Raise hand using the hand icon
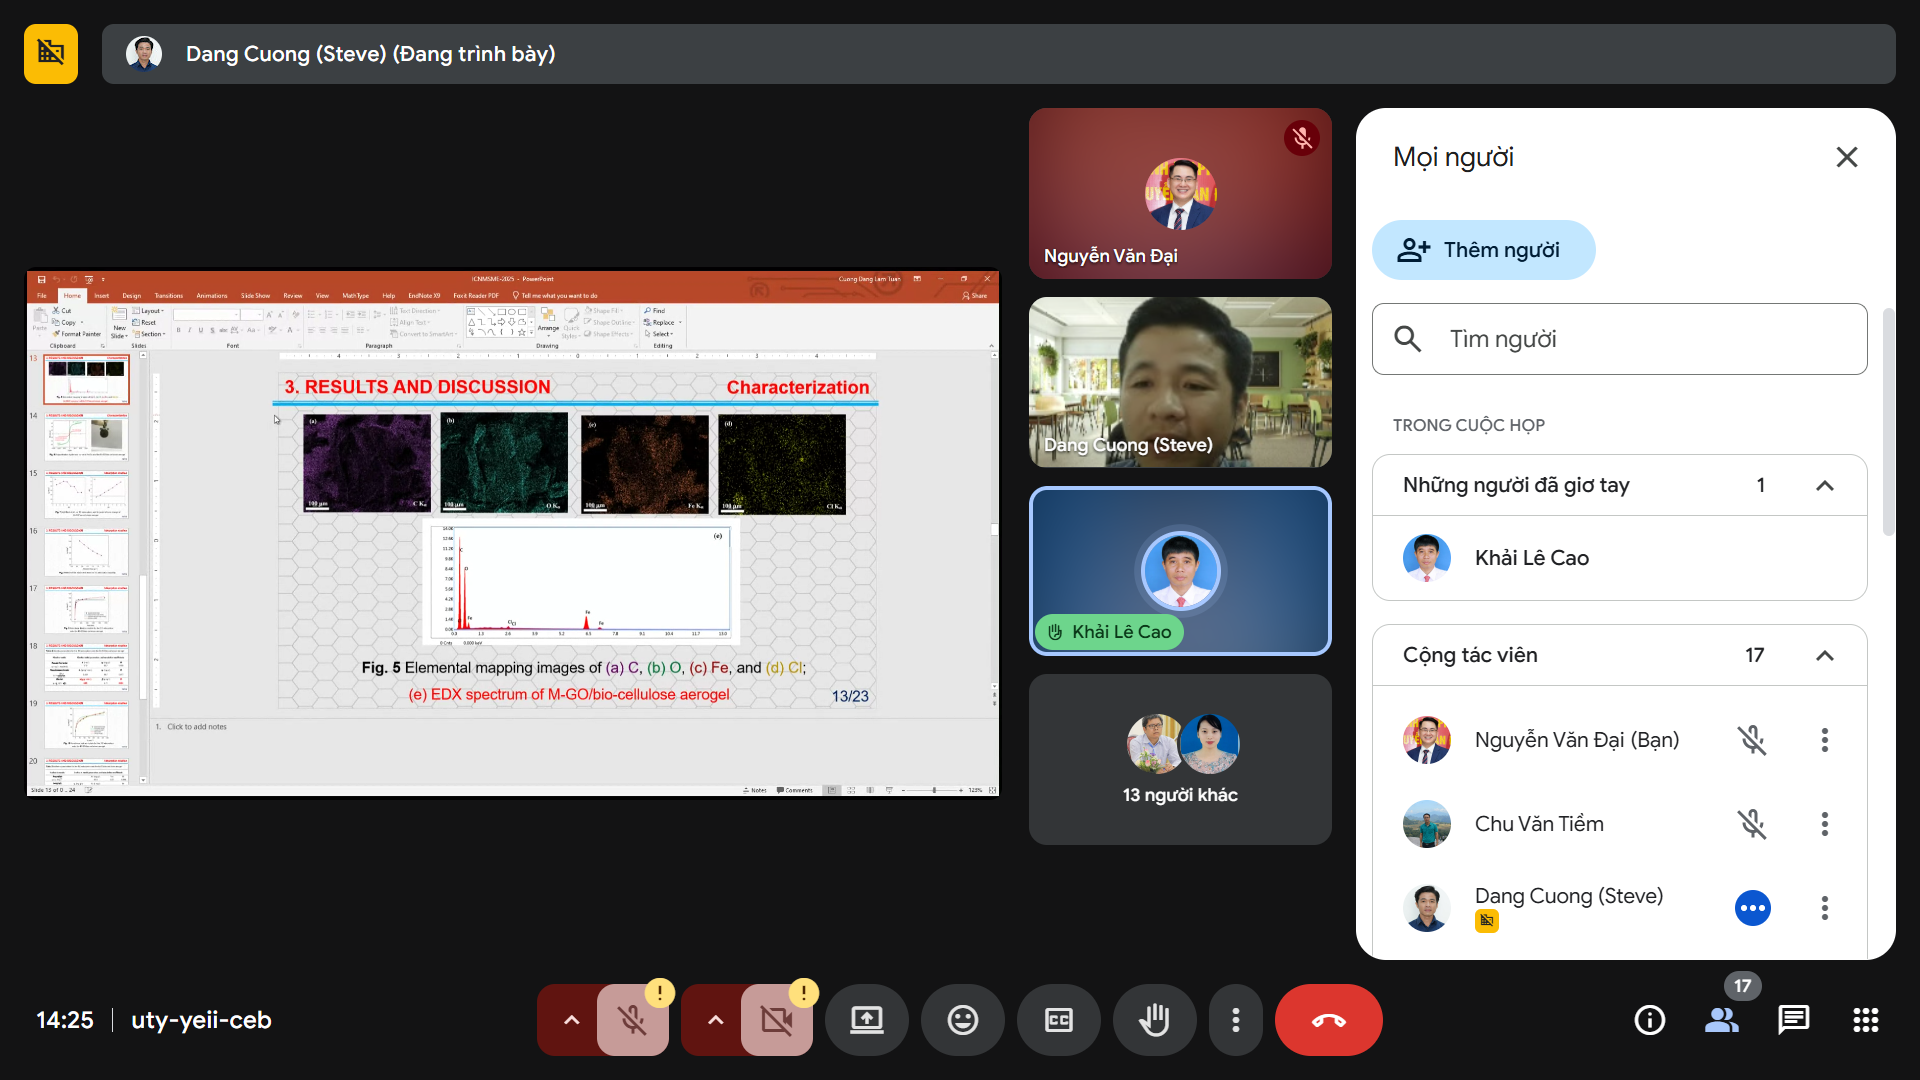The height and width of the screenshot is (1080, 1920). click(1154, 1020)
